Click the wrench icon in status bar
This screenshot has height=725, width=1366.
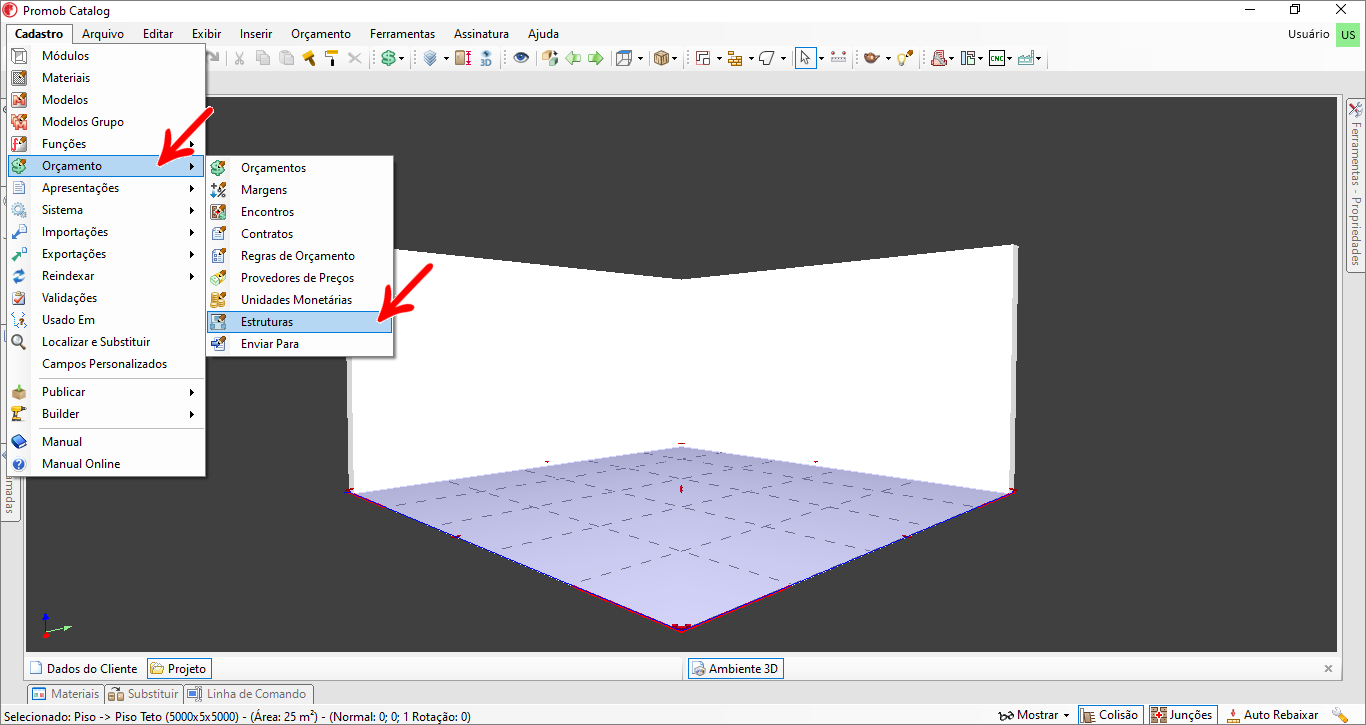(1340, 715)
